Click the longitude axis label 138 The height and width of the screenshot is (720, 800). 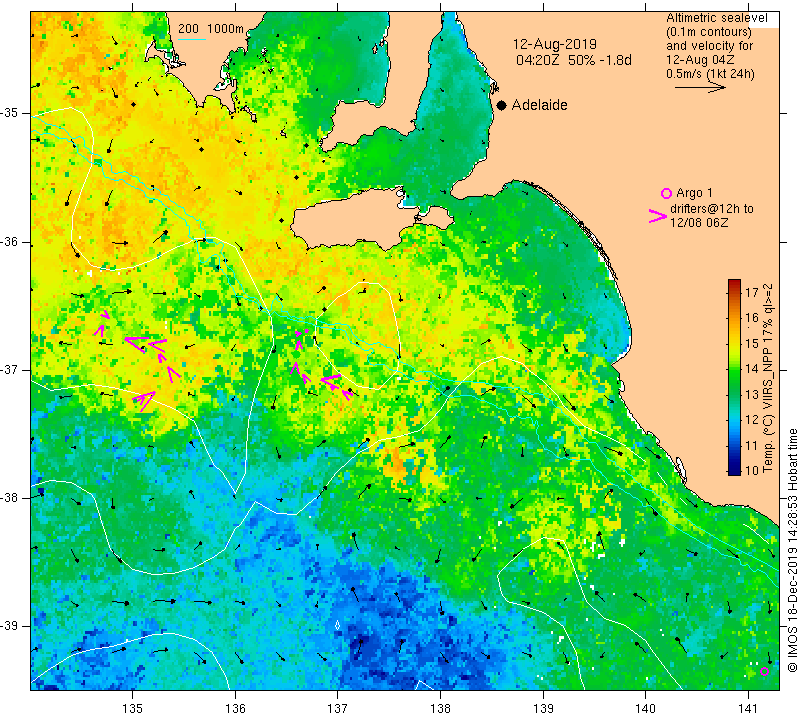(x=440, y=708)
